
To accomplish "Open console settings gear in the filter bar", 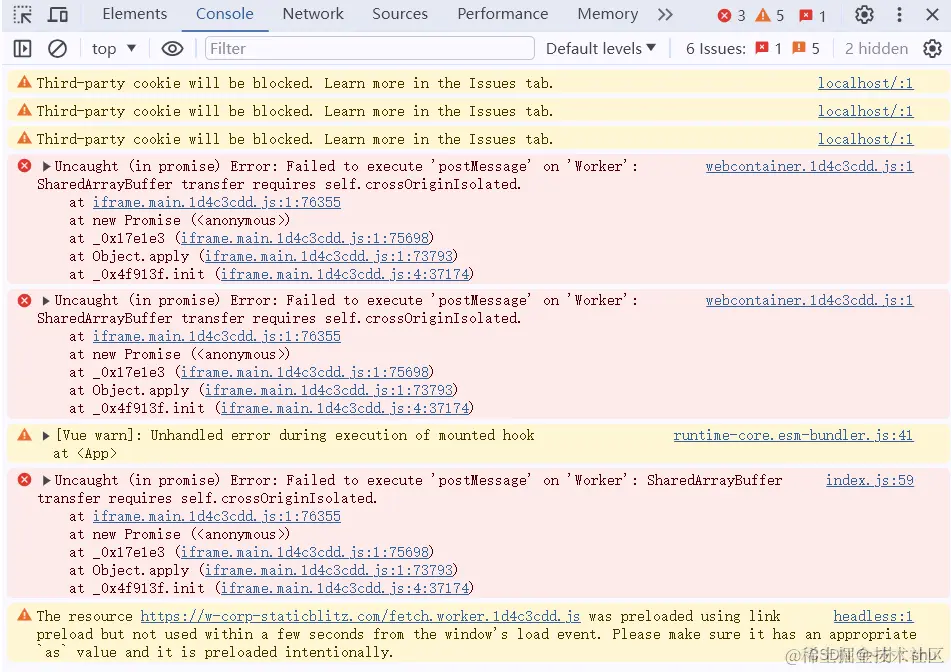I will coord(932,49).
